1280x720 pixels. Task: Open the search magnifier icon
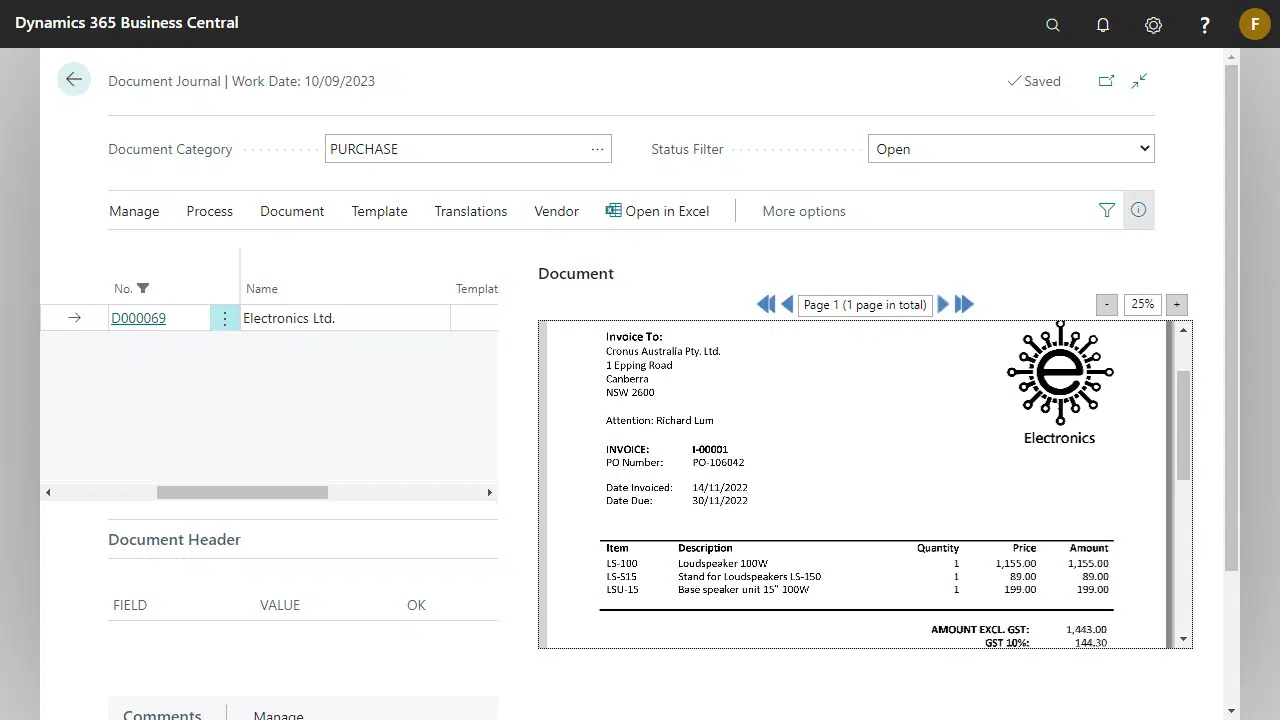pyautogui.click(x=1053, y=25)
